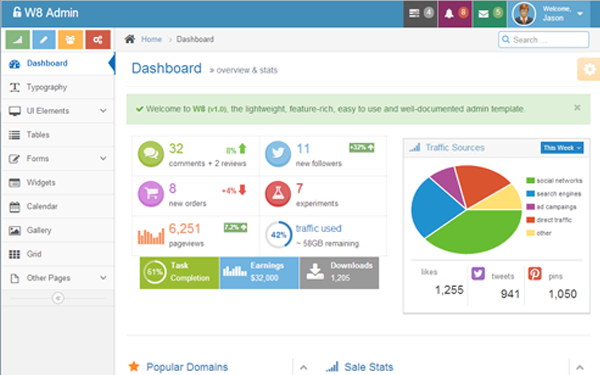Open the tasks list icon in header

click(x=420, y=14)
